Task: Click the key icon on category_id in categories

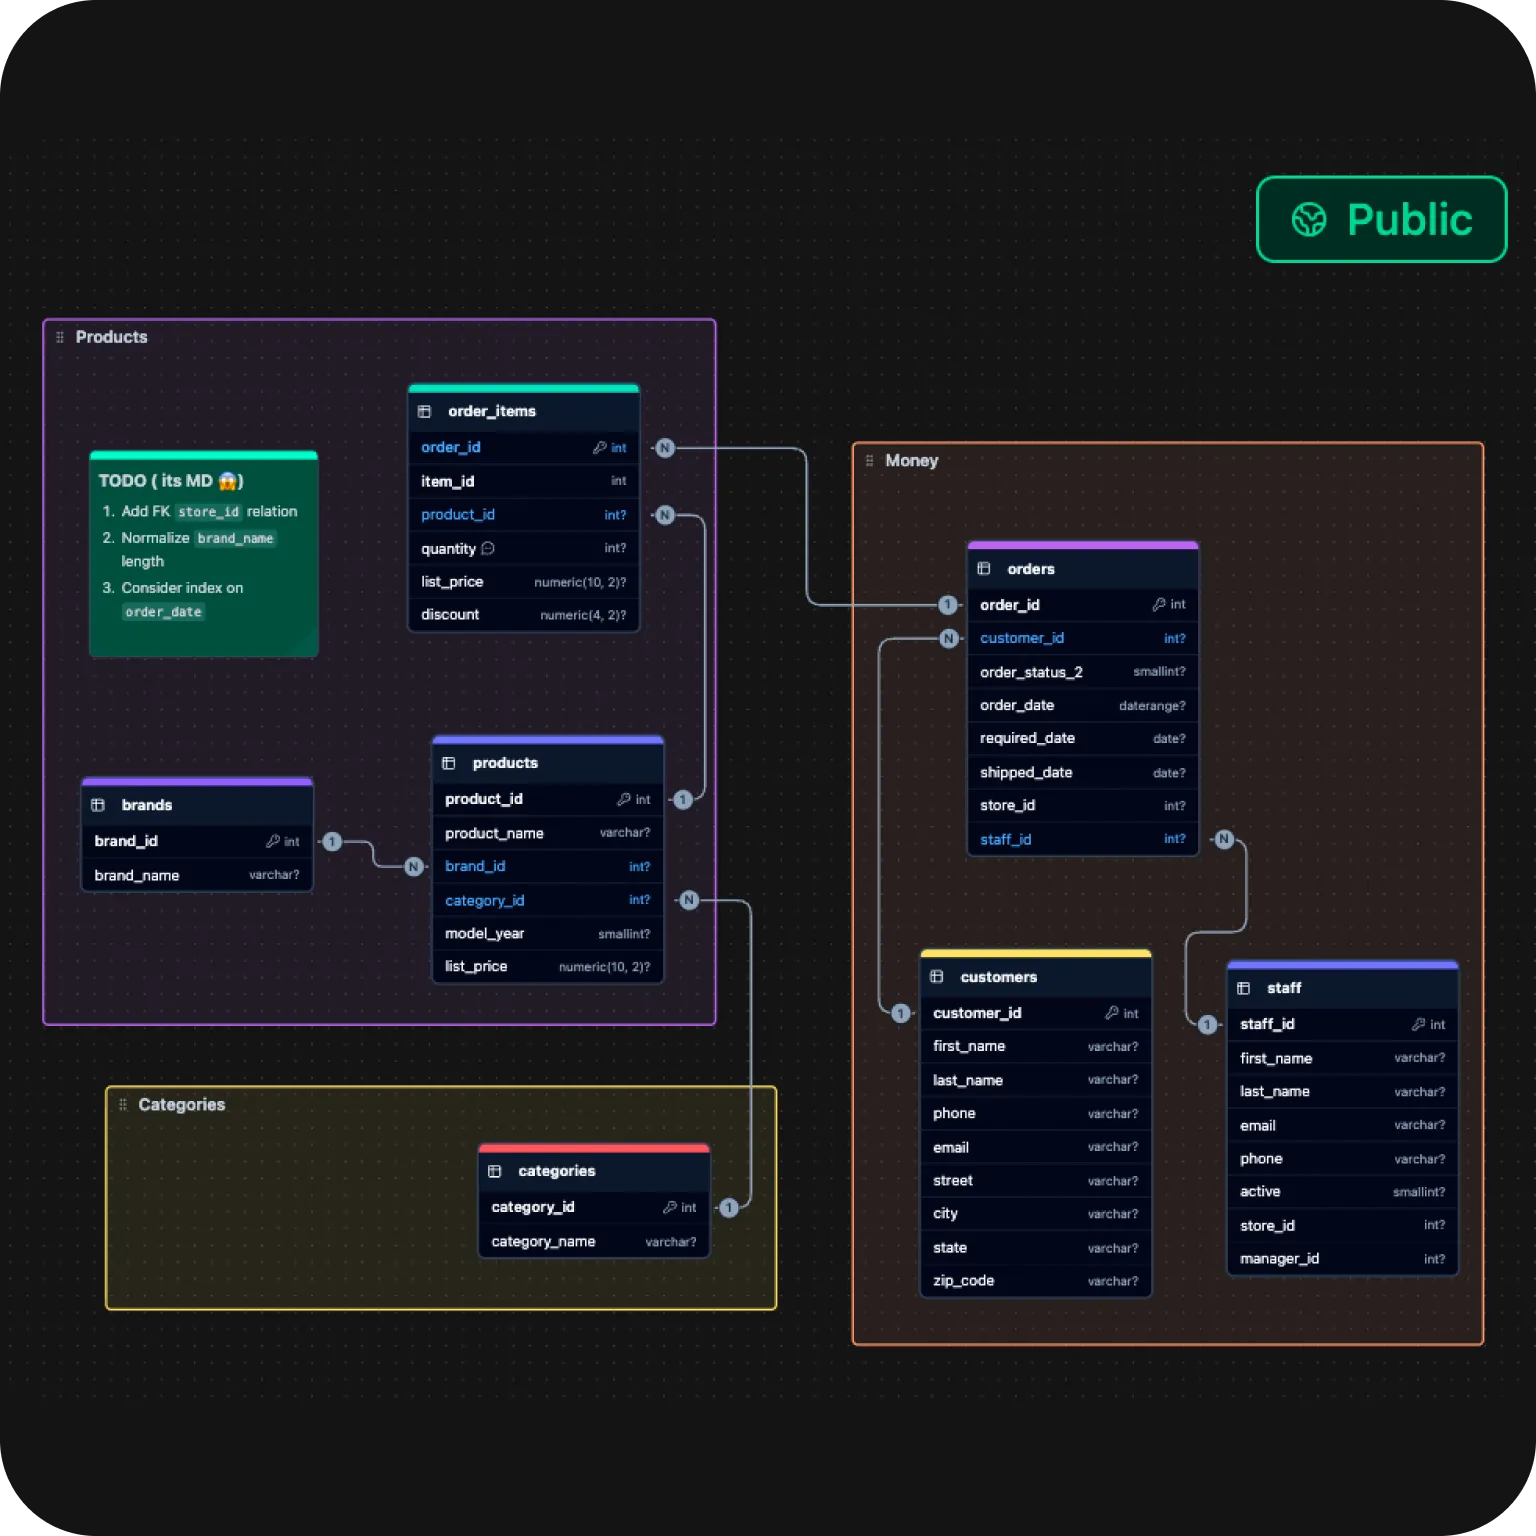Action: pyautogui.click(x=669, y=1207)
